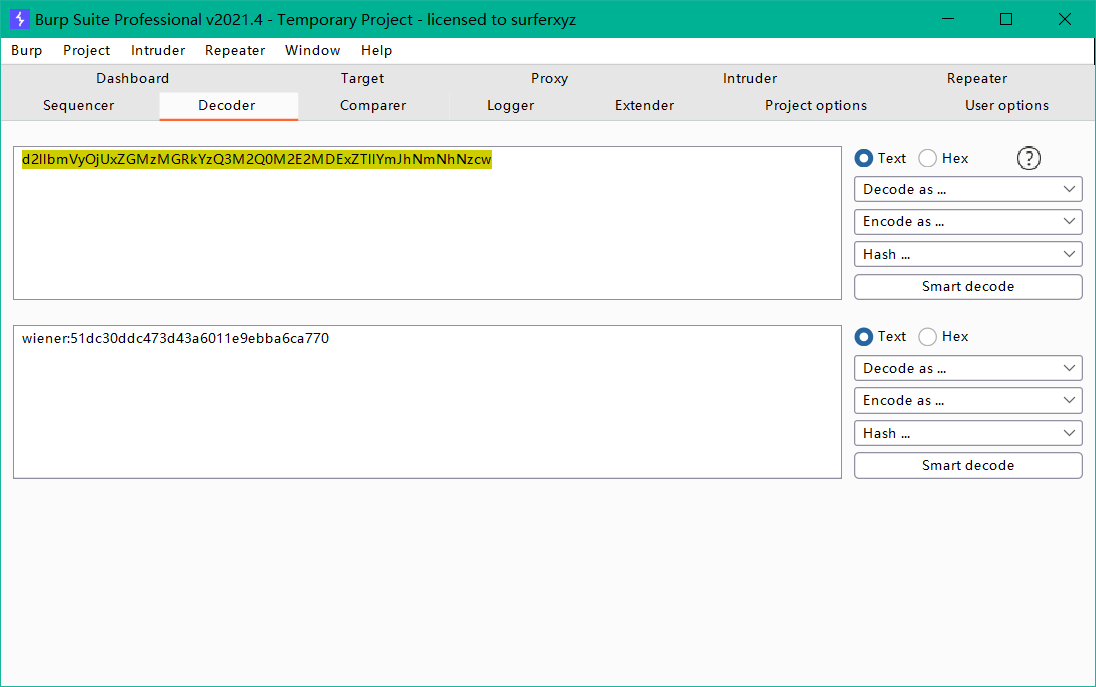Open the Project menu
The height and width of the screenshot is (687, 1096).
click(87, 50)
